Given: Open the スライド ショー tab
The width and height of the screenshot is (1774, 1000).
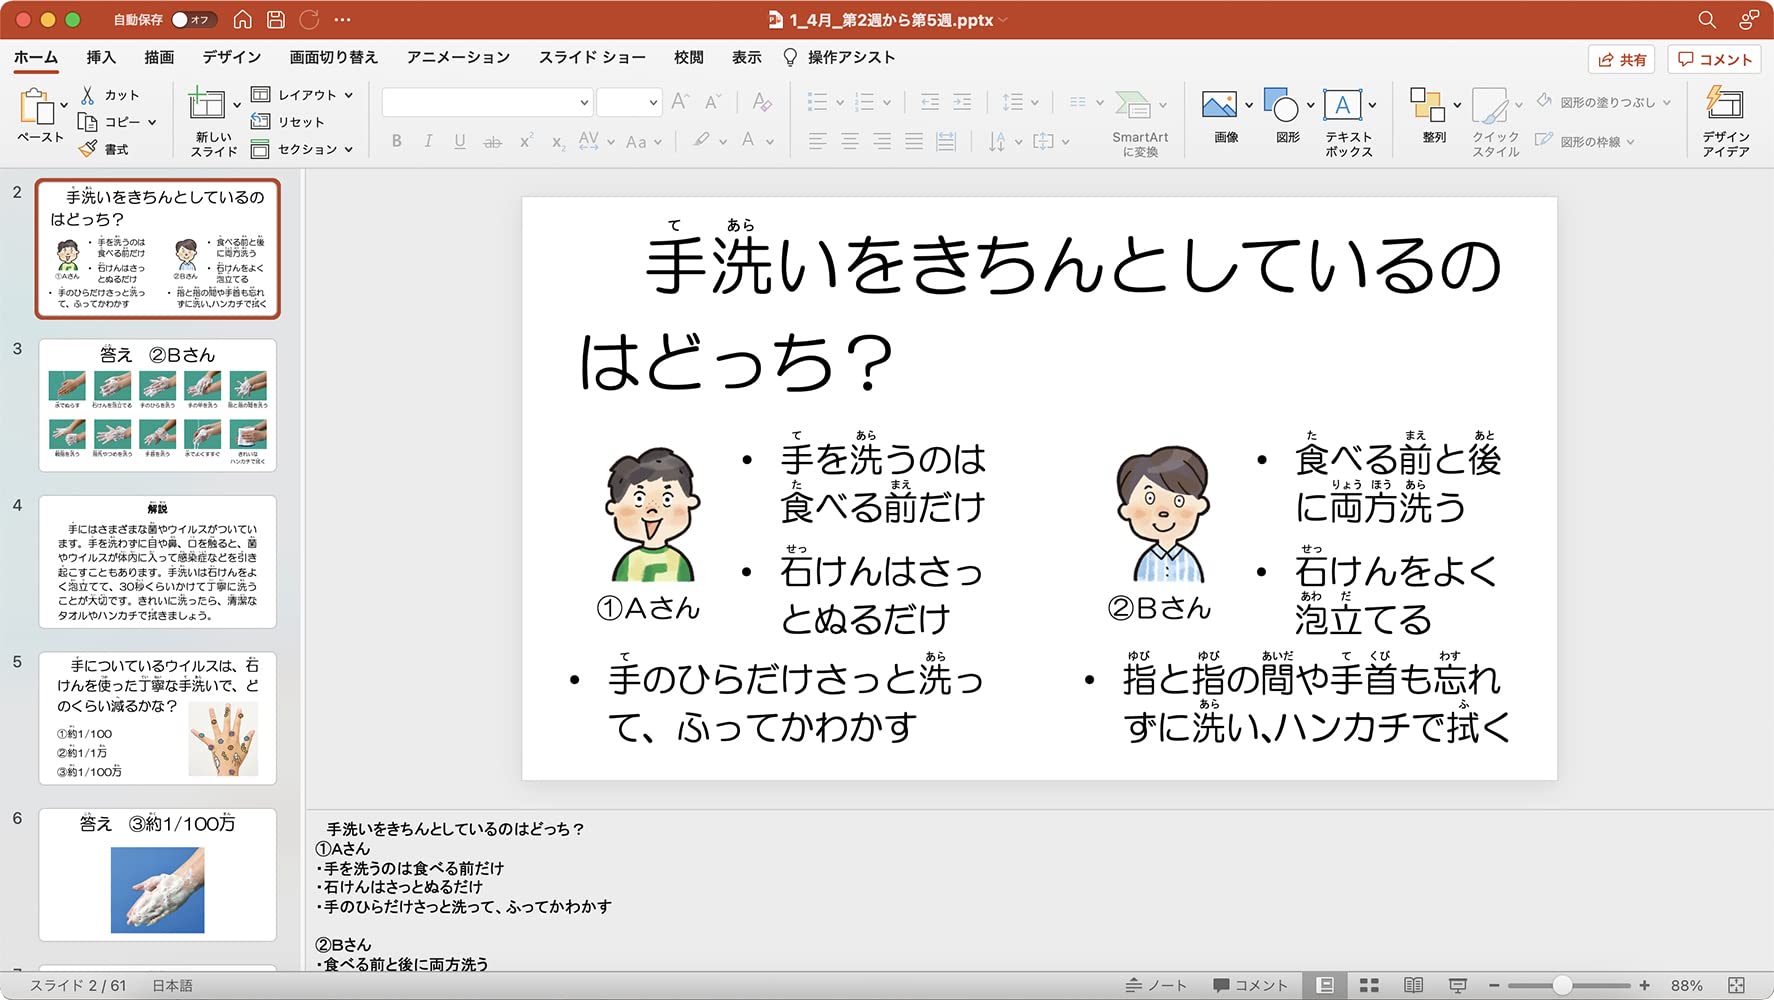Looking at the screenshot, I should [x=592, y=57].
